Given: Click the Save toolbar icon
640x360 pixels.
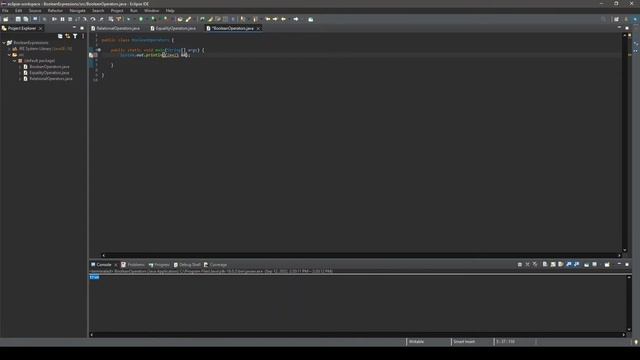Looking at the screenshot, I should coord(18,19).
